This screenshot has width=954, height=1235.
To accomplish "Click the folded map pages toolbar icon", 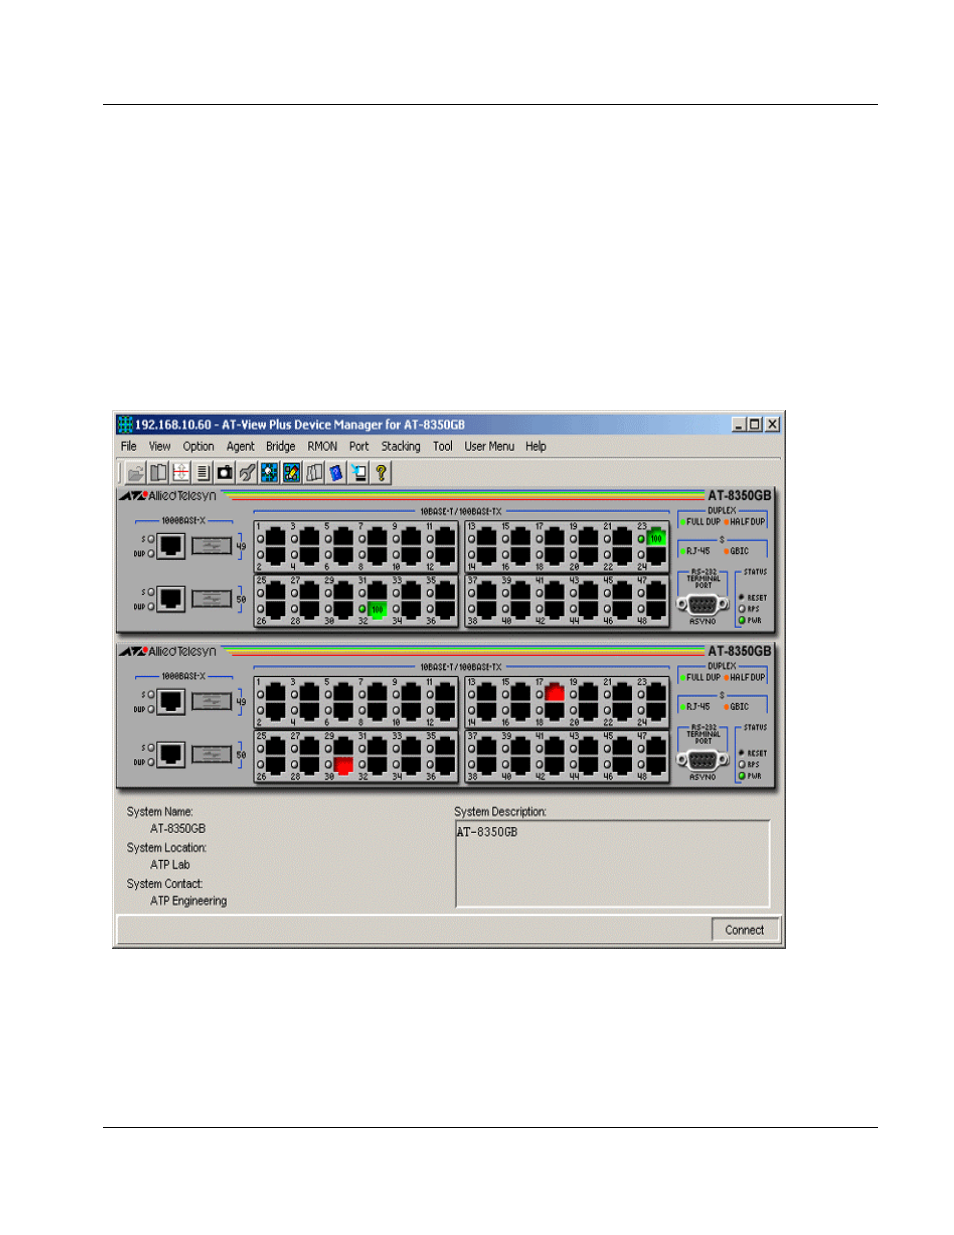I will point(314,473).
